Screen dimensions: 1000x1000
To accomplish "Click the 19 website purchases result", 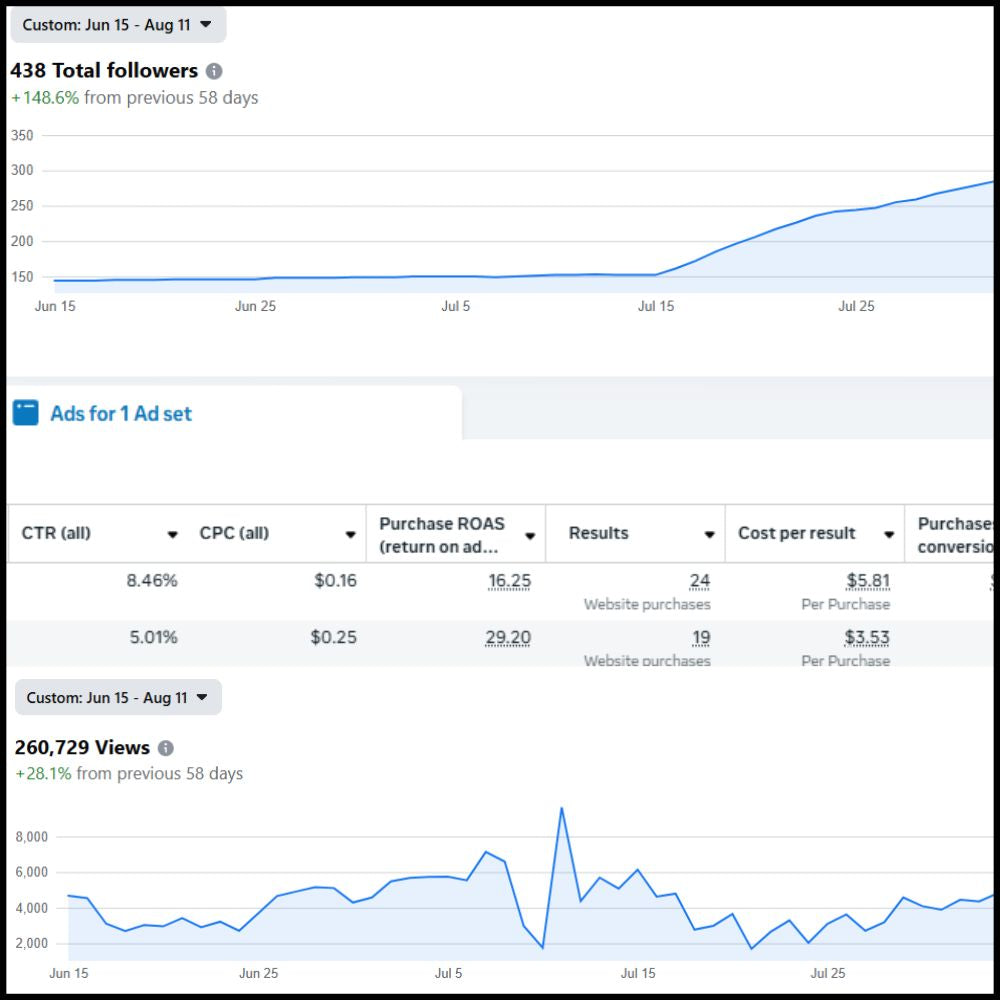I will click(700, 638).
